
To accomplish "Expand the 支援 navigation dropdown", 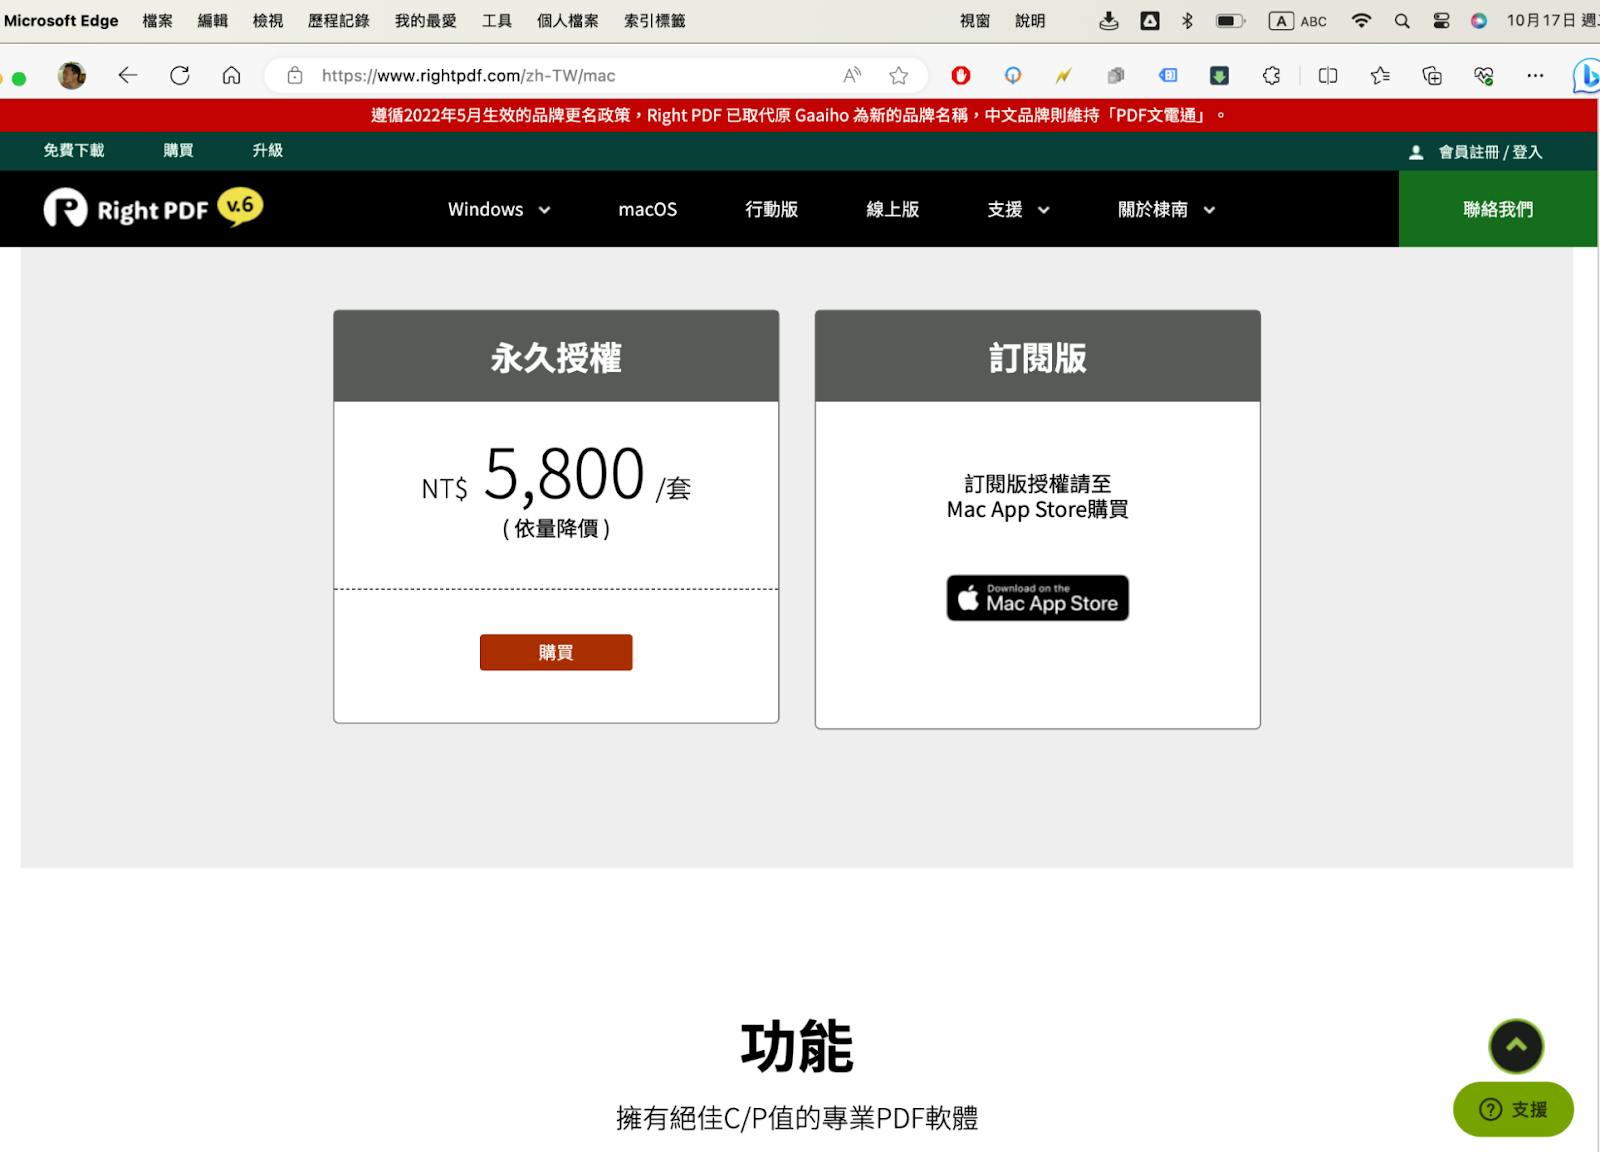I will (1018, 209).
